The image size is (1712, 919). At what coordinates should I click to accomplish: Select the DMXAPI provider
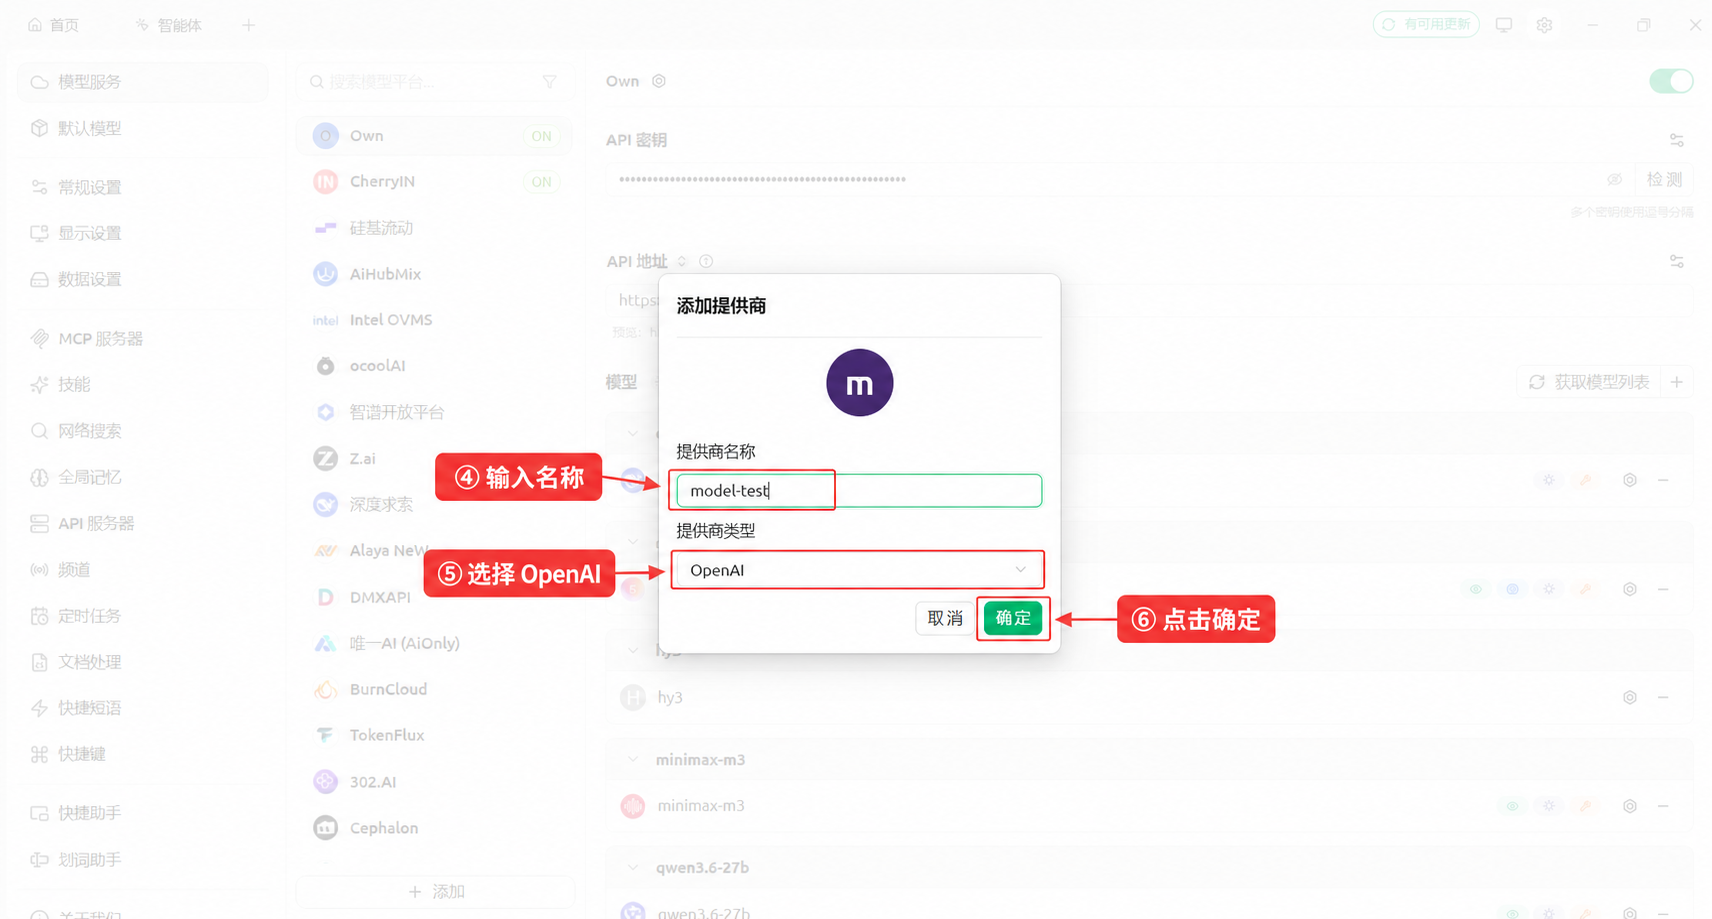(435, 597)
